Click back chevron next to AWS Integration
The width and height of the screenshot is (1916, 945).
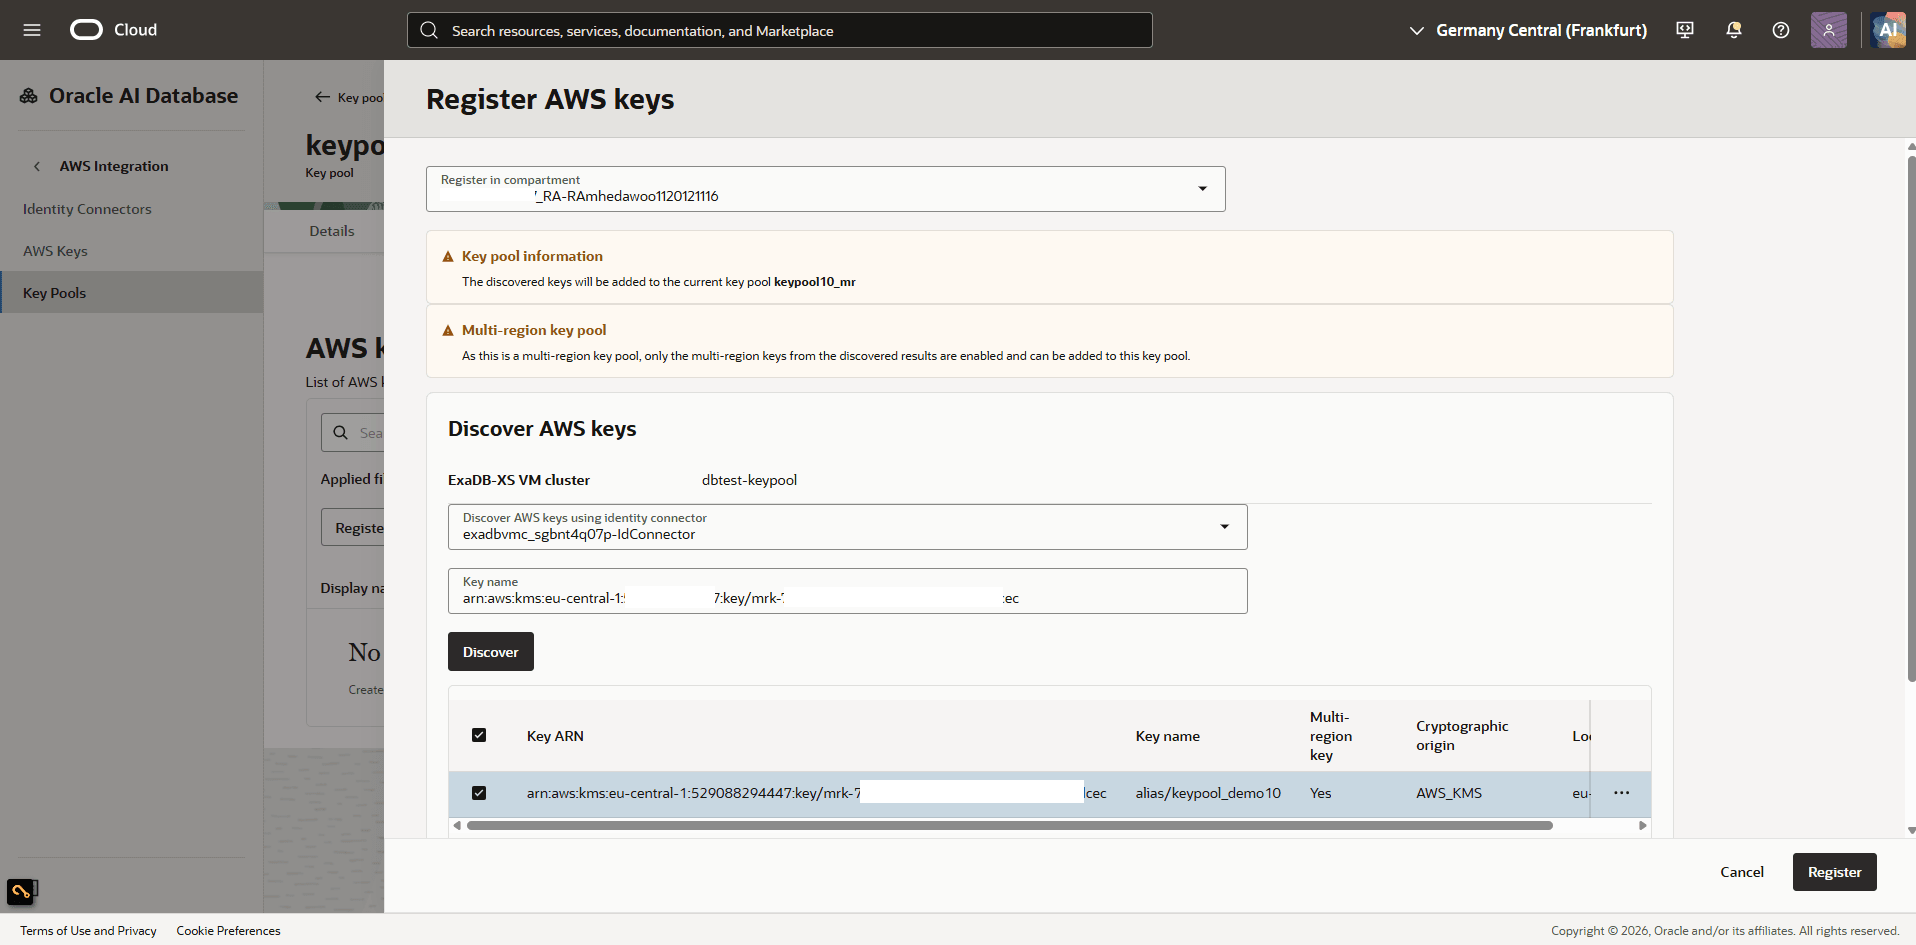[x=37, y=166]
